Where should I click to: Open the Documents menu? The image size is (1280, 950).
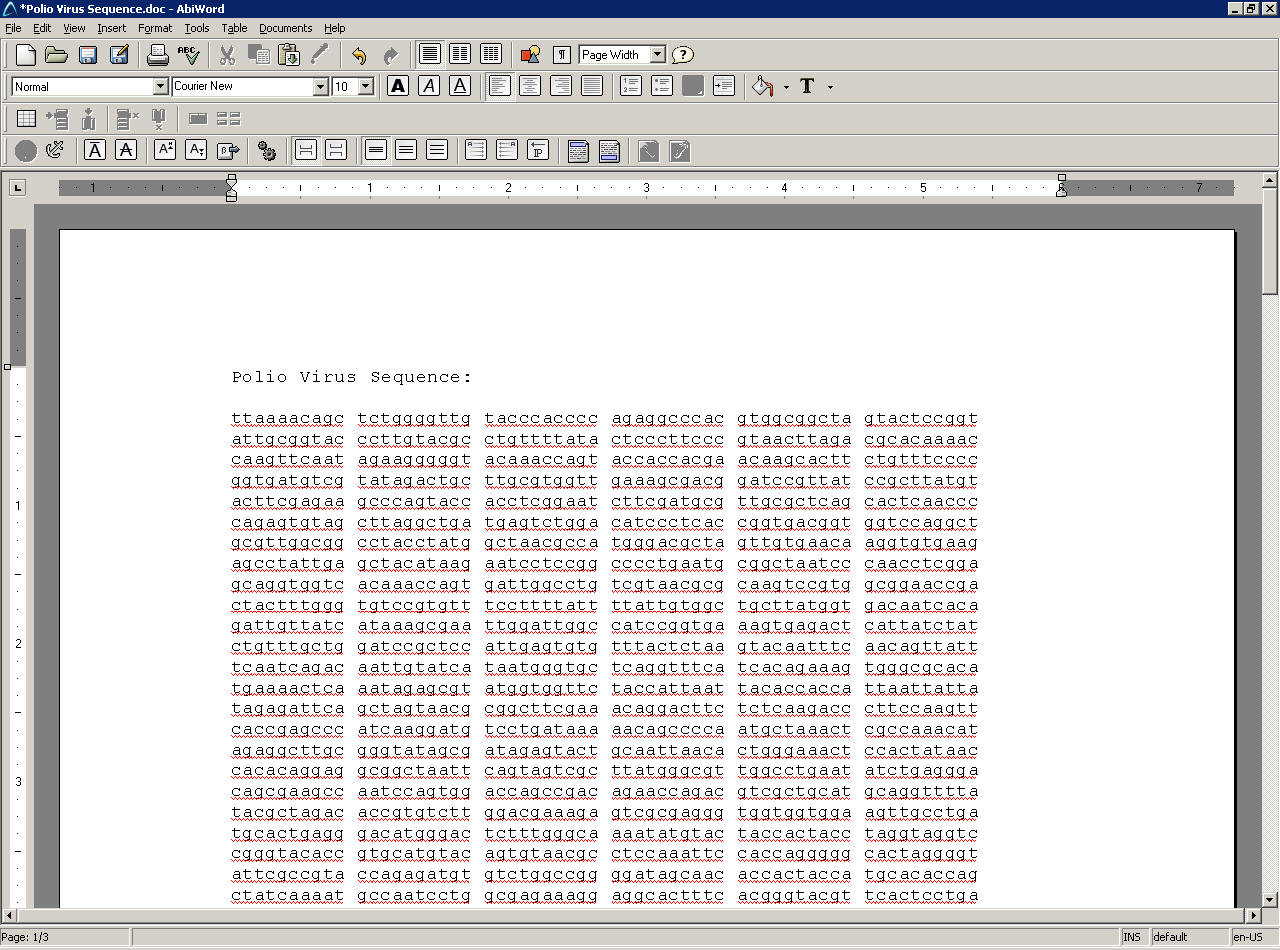coord(286,28)
